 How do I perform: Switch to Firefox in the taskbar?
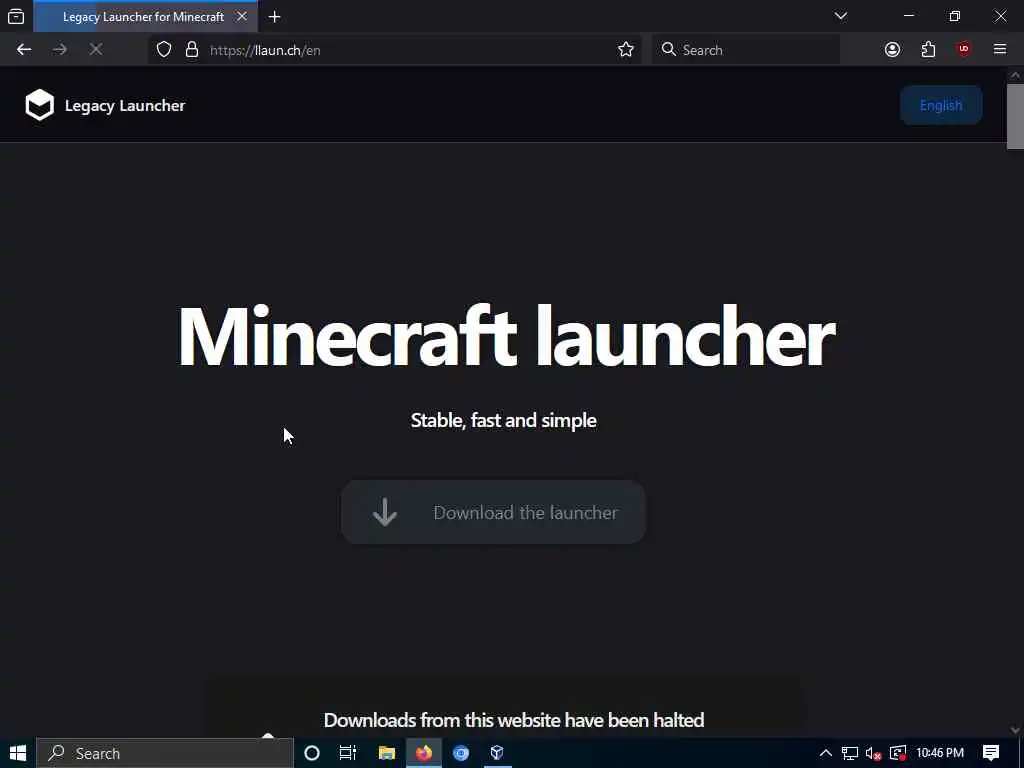click(x=424, y=753)
